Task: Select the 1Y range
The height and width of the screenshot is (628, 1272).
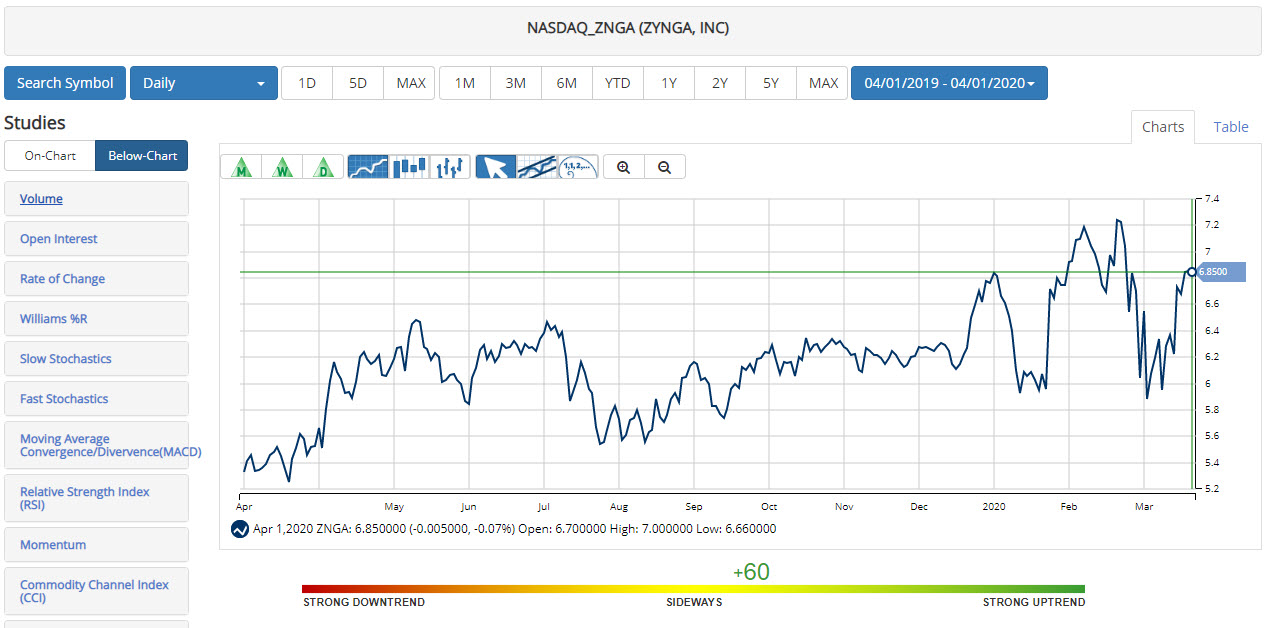Action: pos(669,83)
